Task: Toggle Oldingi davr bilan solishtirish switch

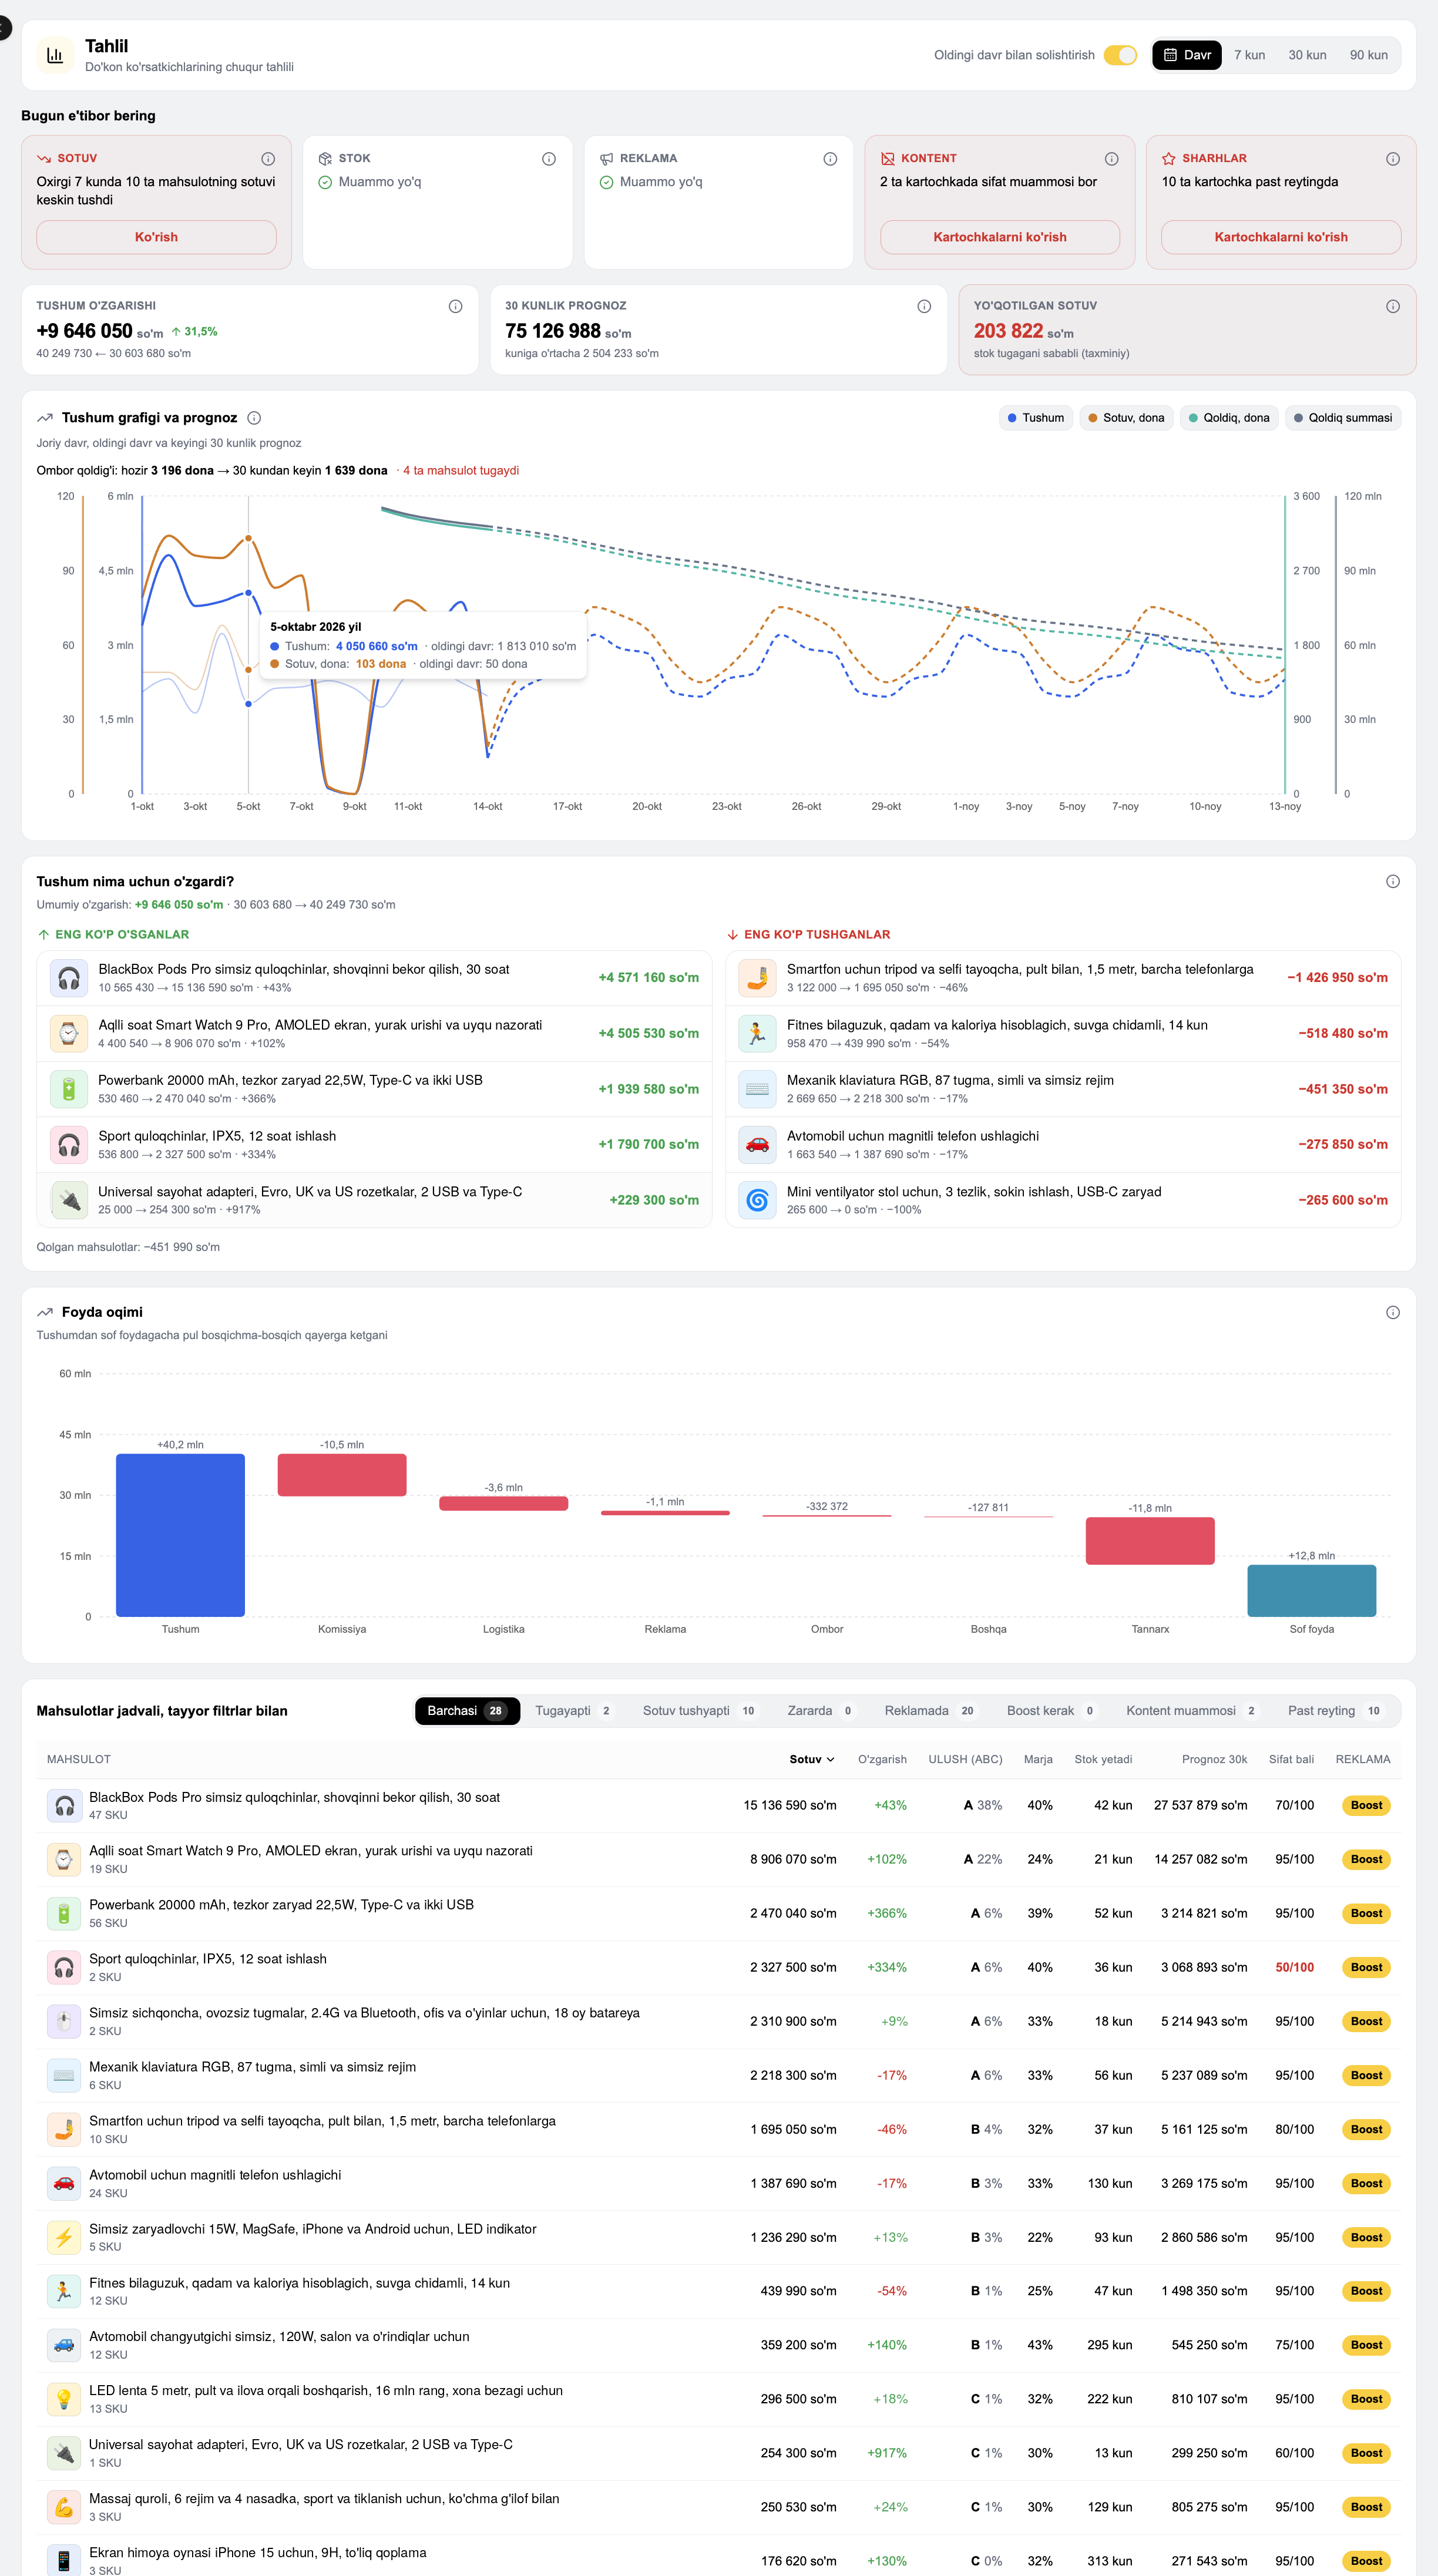Action: [1120, 55]
